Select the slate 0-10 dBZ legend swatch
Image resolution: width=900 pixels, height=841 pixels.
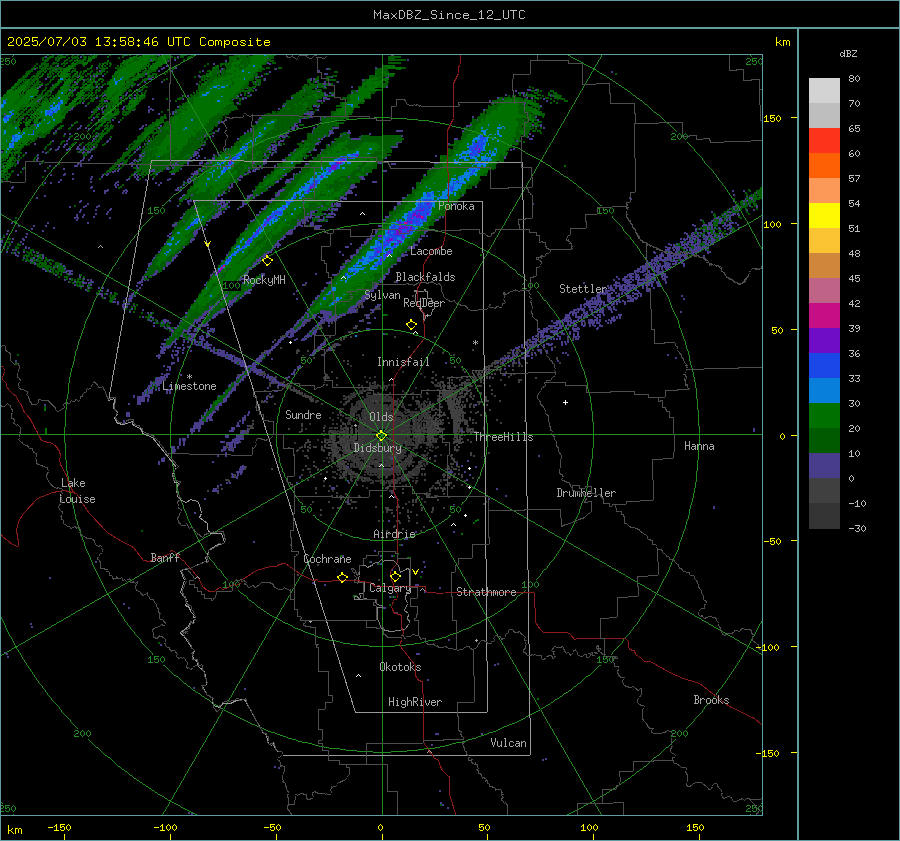point(824,466)
